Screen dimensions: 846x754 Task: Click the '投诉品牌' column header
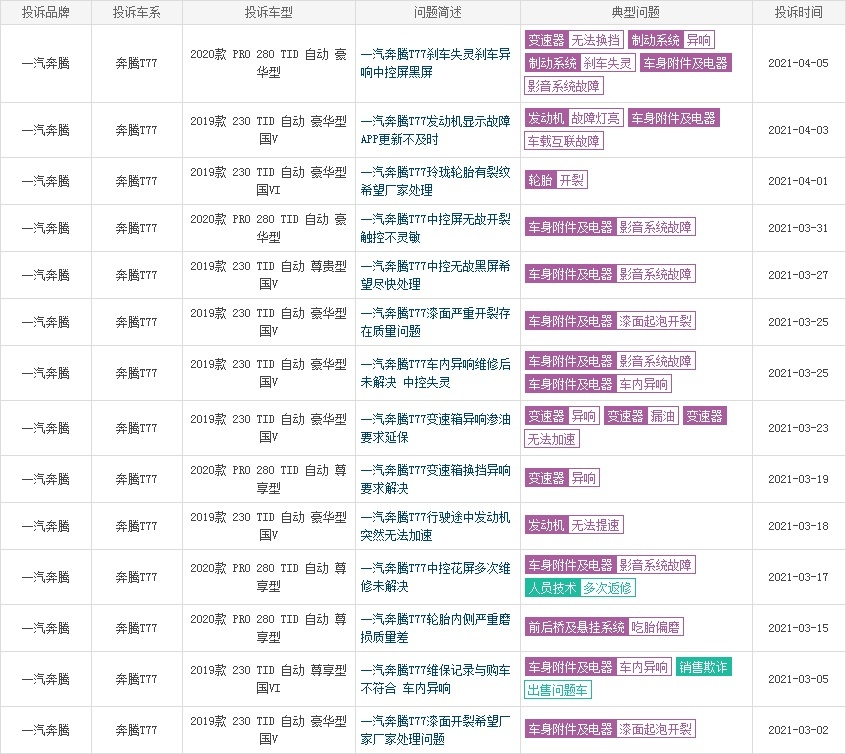click(x=46, y=12)
